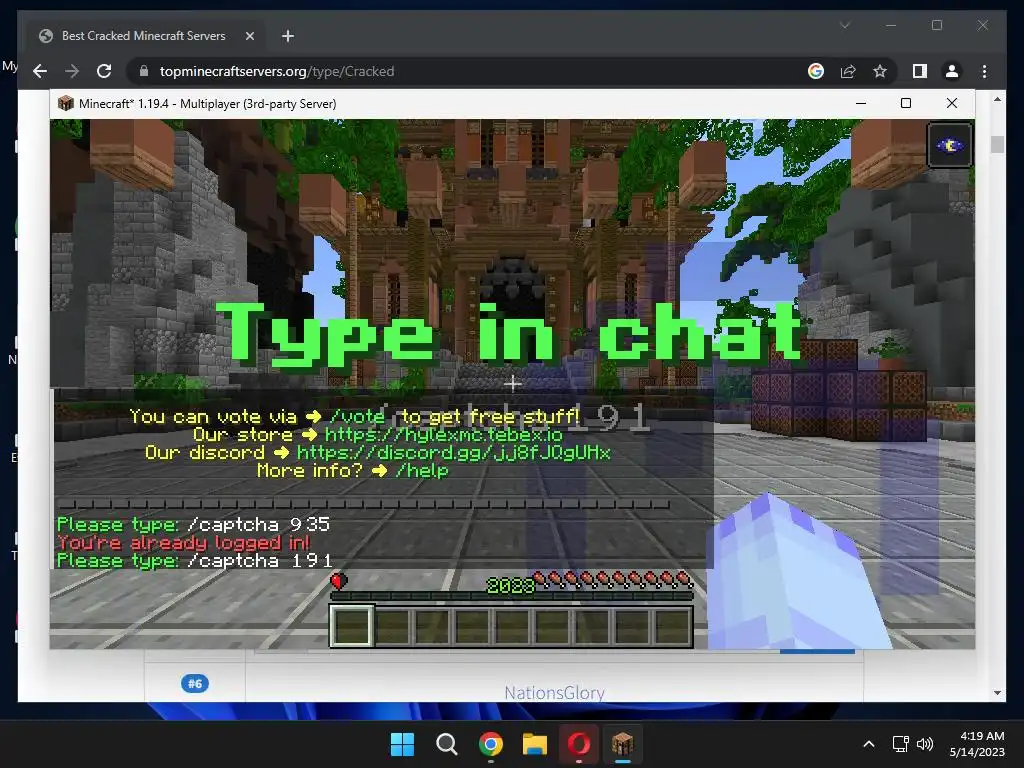Click the page scrollbar thumb
Screen dimensions: 1024x768
pos(997,144)
